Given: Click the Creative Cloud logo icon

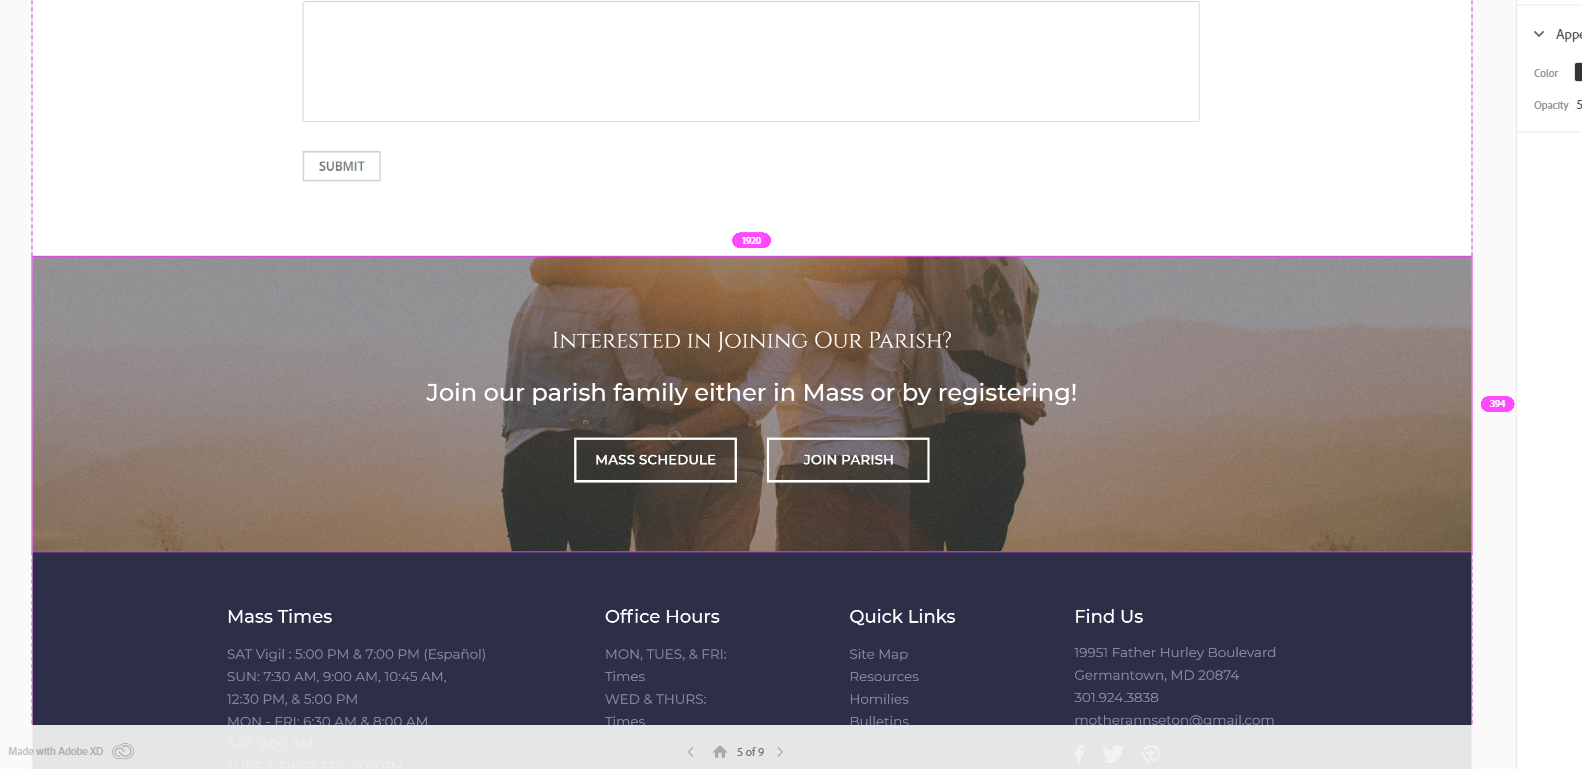Looking at the screenshot, I should point(123,751).
